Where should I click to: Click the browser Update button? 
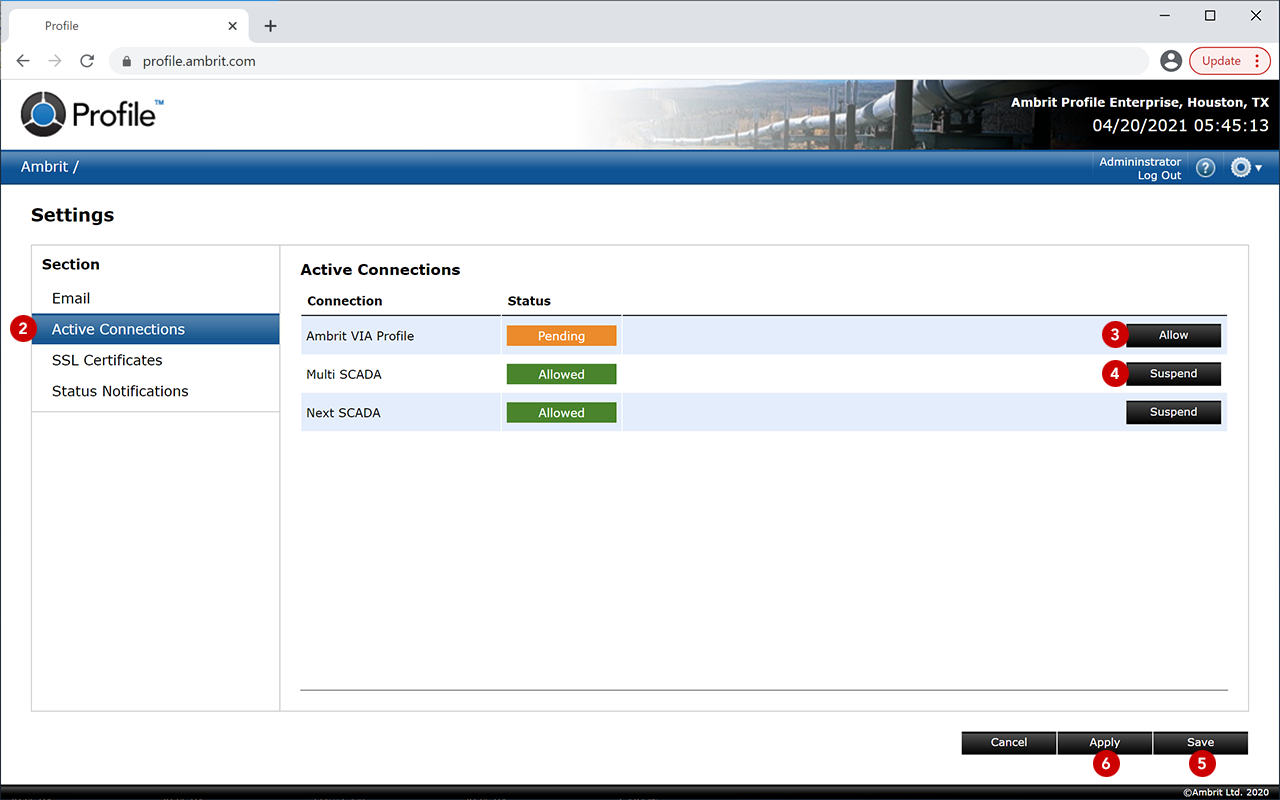point(1229,61)
